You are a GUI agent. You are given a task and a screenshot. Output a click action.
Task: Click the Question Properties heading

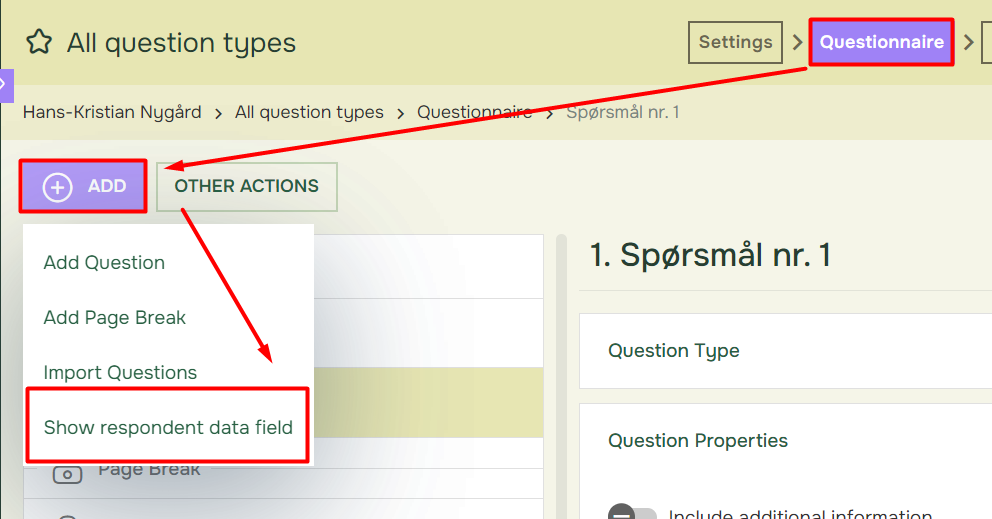coord(698,441)
